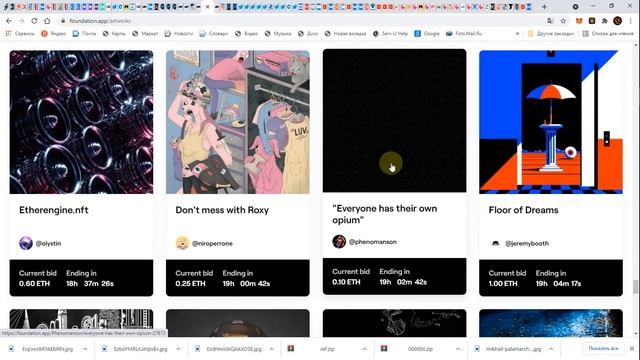Open the Don't mess with Roxy artwork image

point(238,122)
